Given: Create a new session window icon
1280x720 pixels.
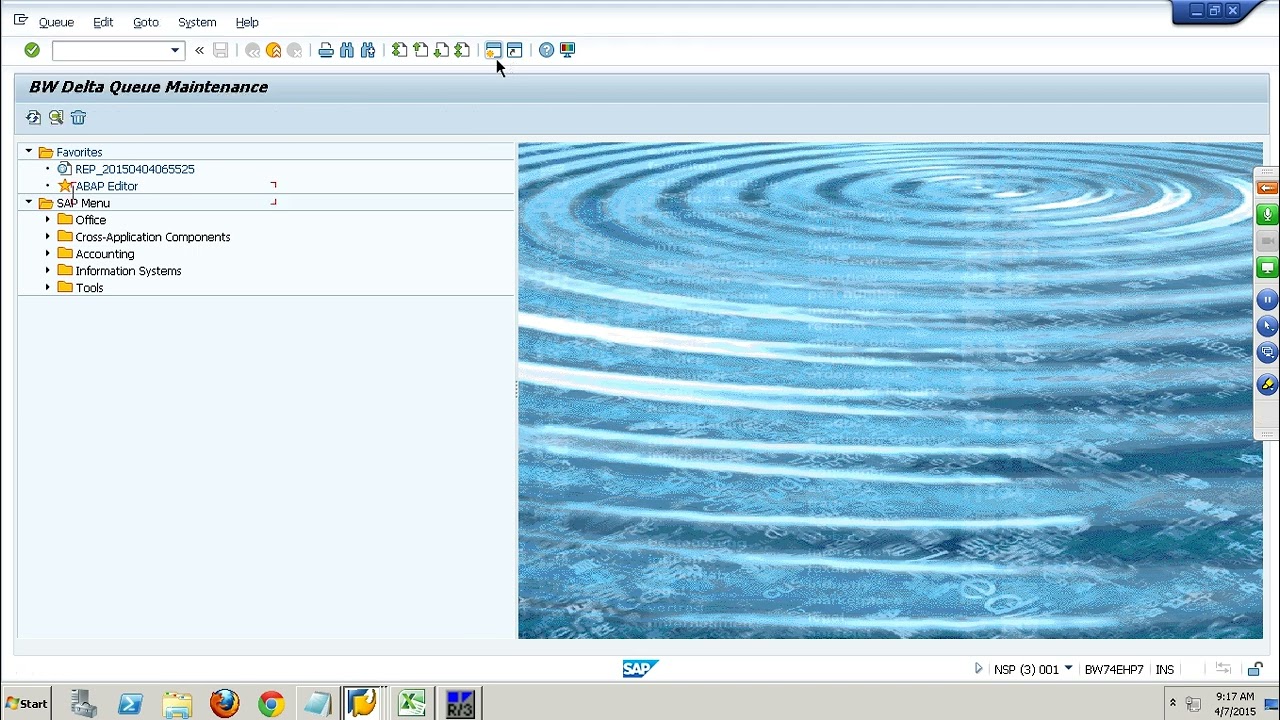Looking at the screenshot, I should 493,50.
